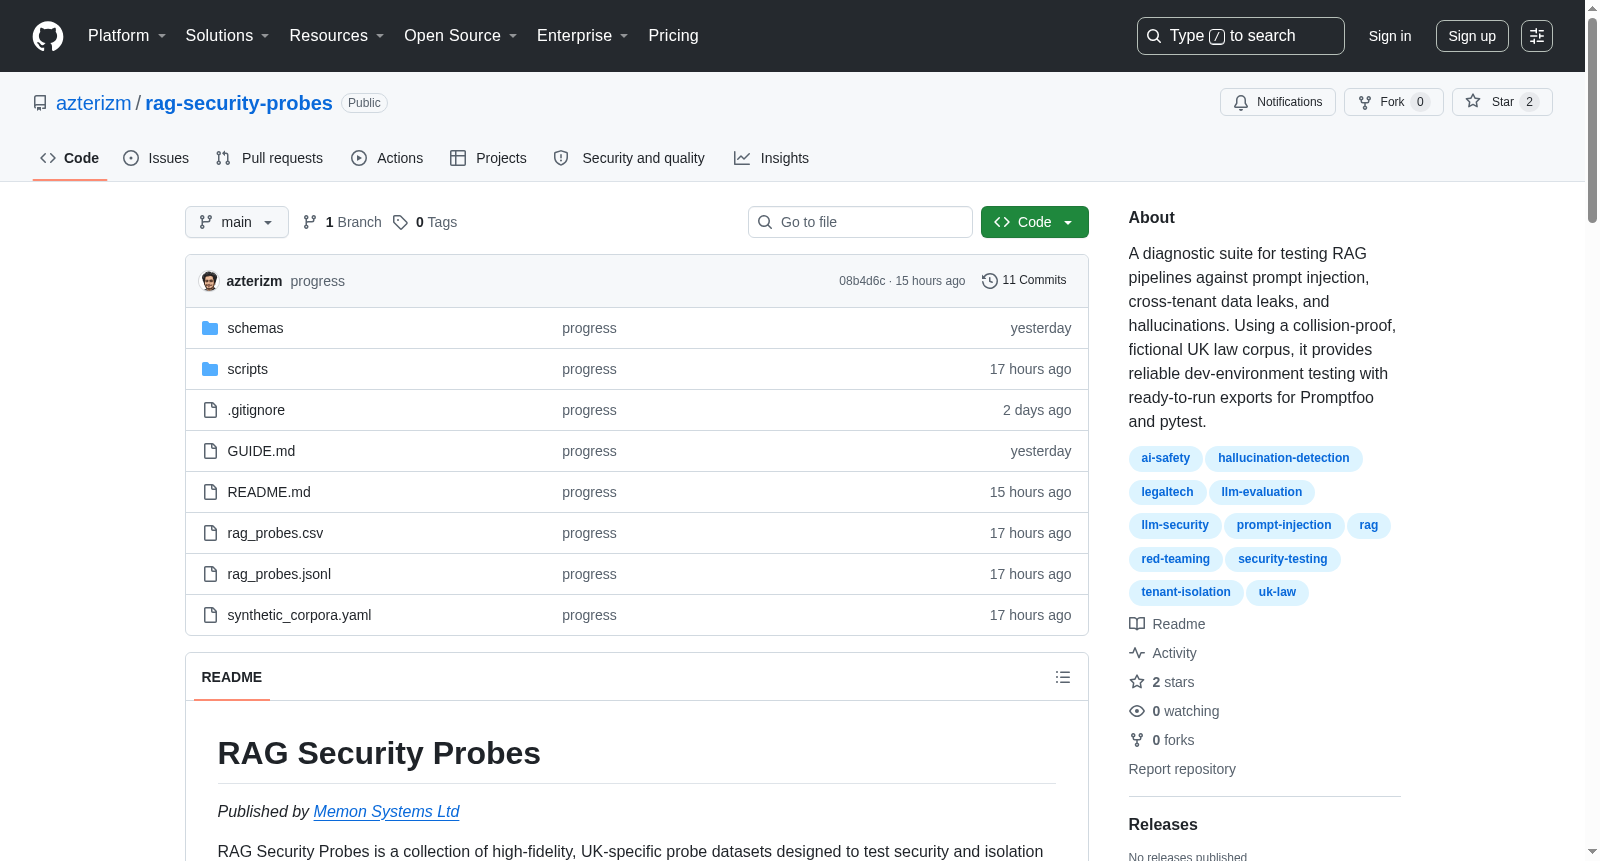Click the Tags tag icon
The image size is (1600, 861).
coord(400,222)
